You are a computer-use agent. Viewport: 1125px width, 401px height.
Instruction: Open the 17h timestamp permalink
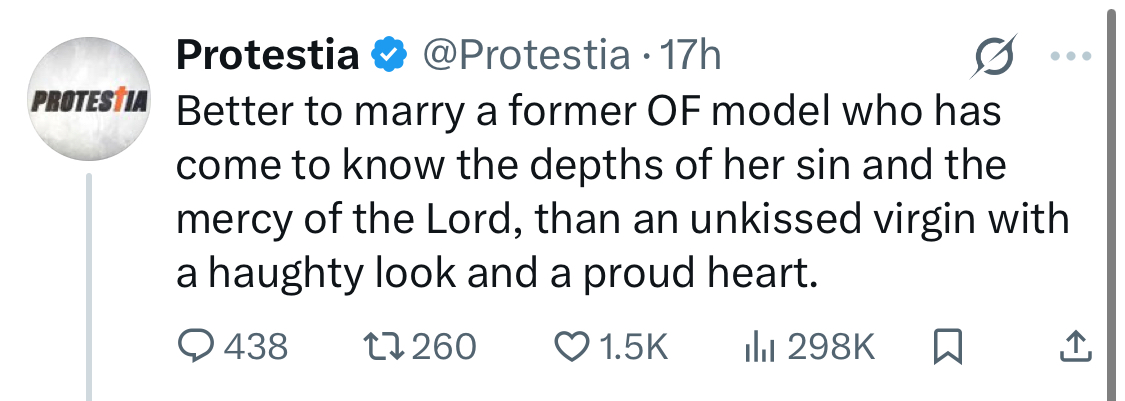(x=691, y=56)
